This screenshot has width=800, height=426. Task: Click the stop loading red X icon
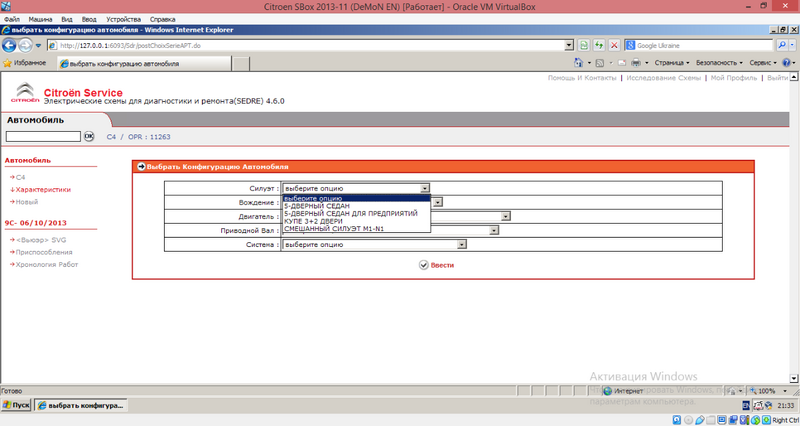point(613,45)
